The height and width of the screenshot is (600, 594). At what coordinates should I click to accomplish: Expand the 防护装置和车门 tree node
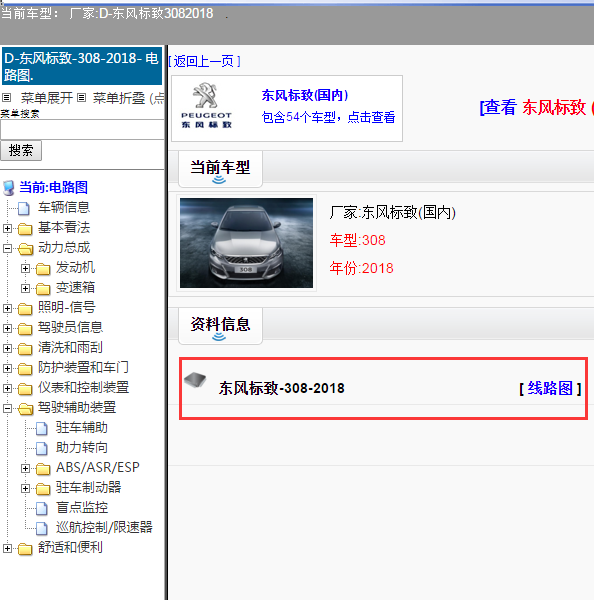pyautogui.click(x=7, y=368)
